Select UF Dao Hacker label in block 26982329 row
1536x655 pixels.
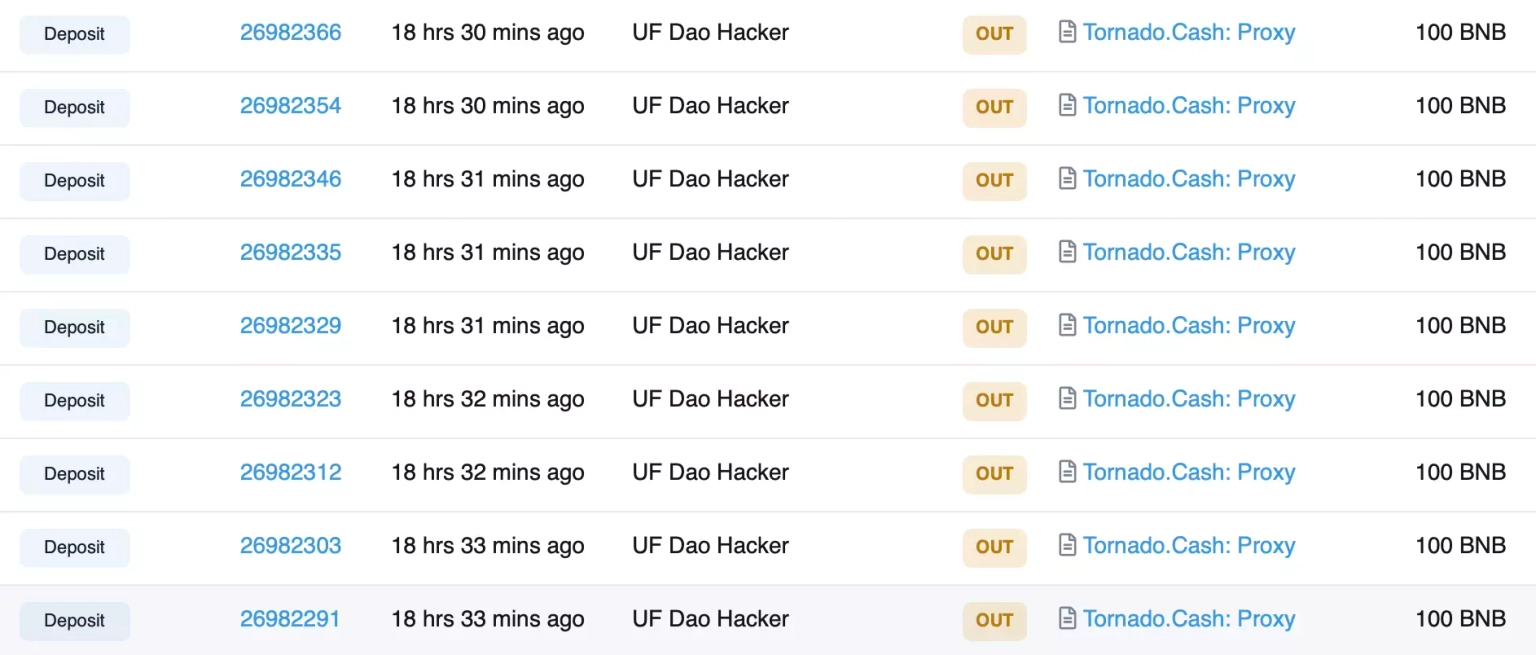point(710,325)
